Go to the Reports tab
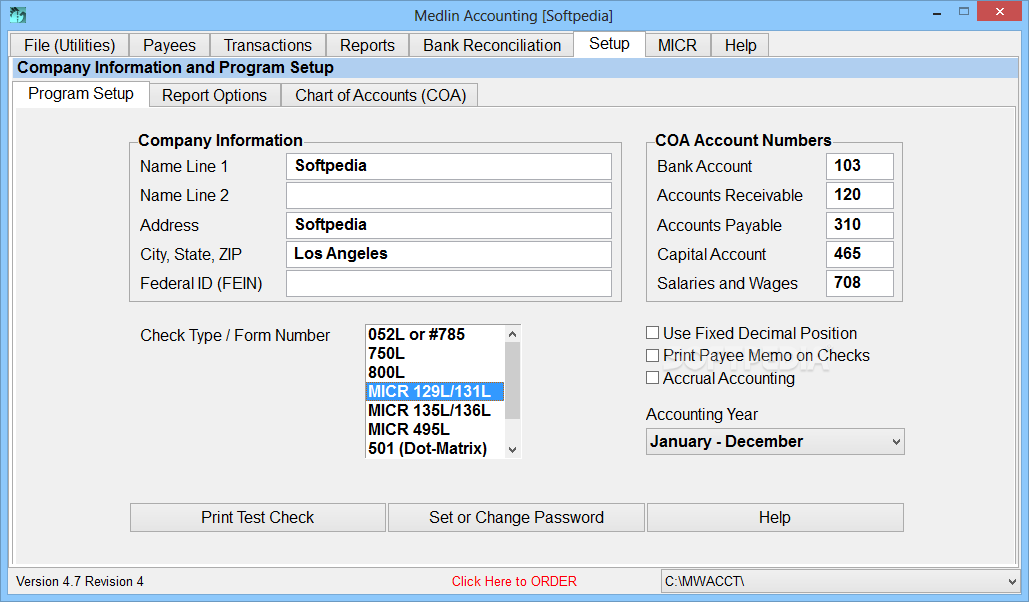This screenshot has width=1029, height=602. coord(368,45)
